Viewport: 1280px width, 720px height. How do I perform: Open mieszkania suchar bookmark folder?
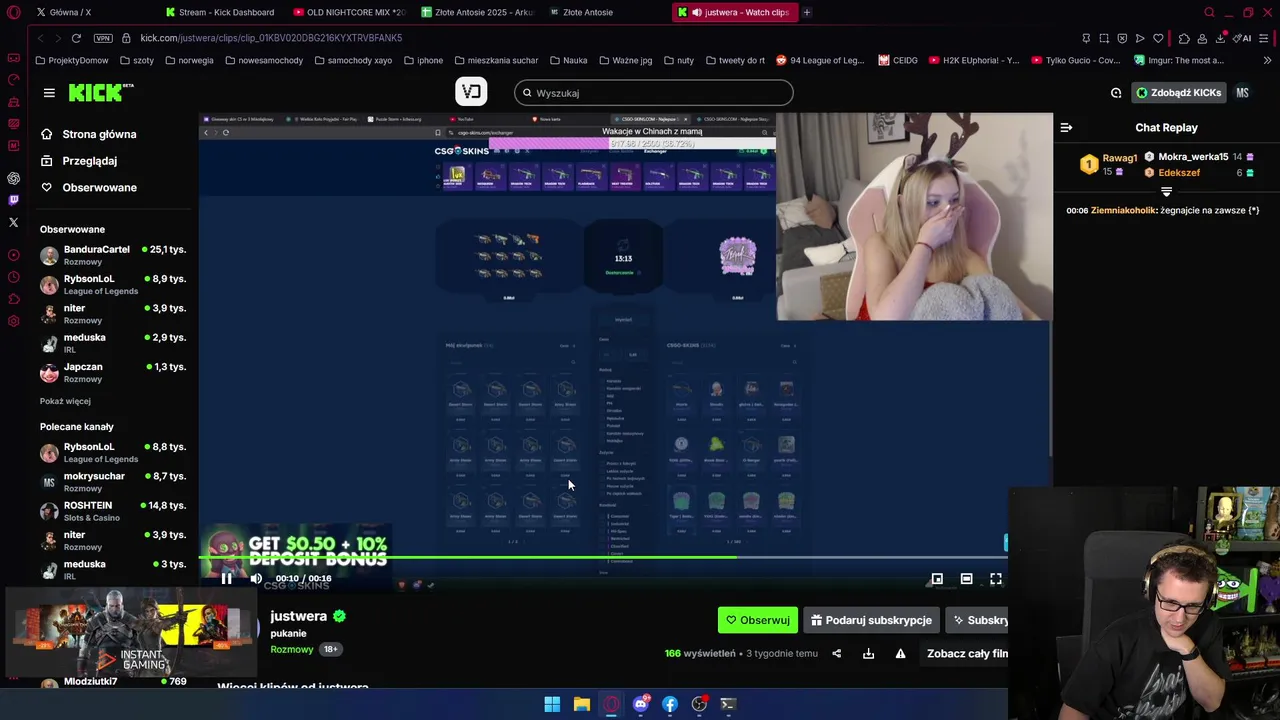coord(496,60)
